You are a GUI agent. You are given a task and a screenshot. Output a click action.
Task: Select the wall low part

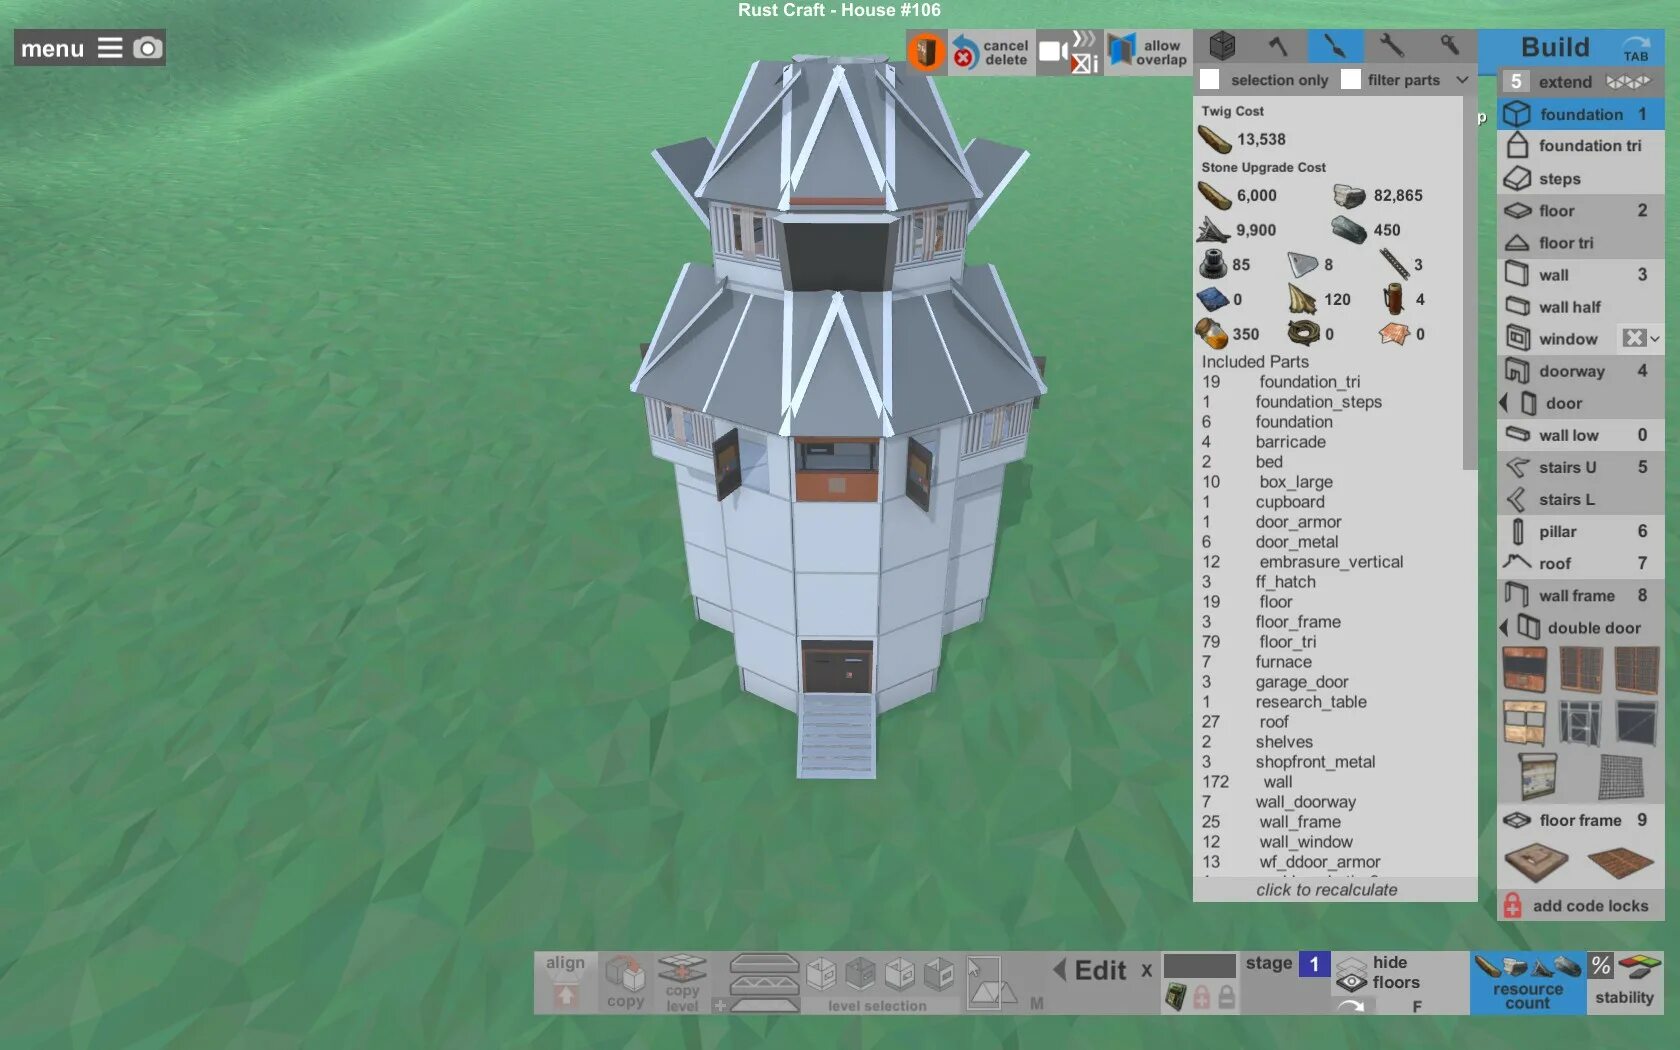tap(1581, 435)
